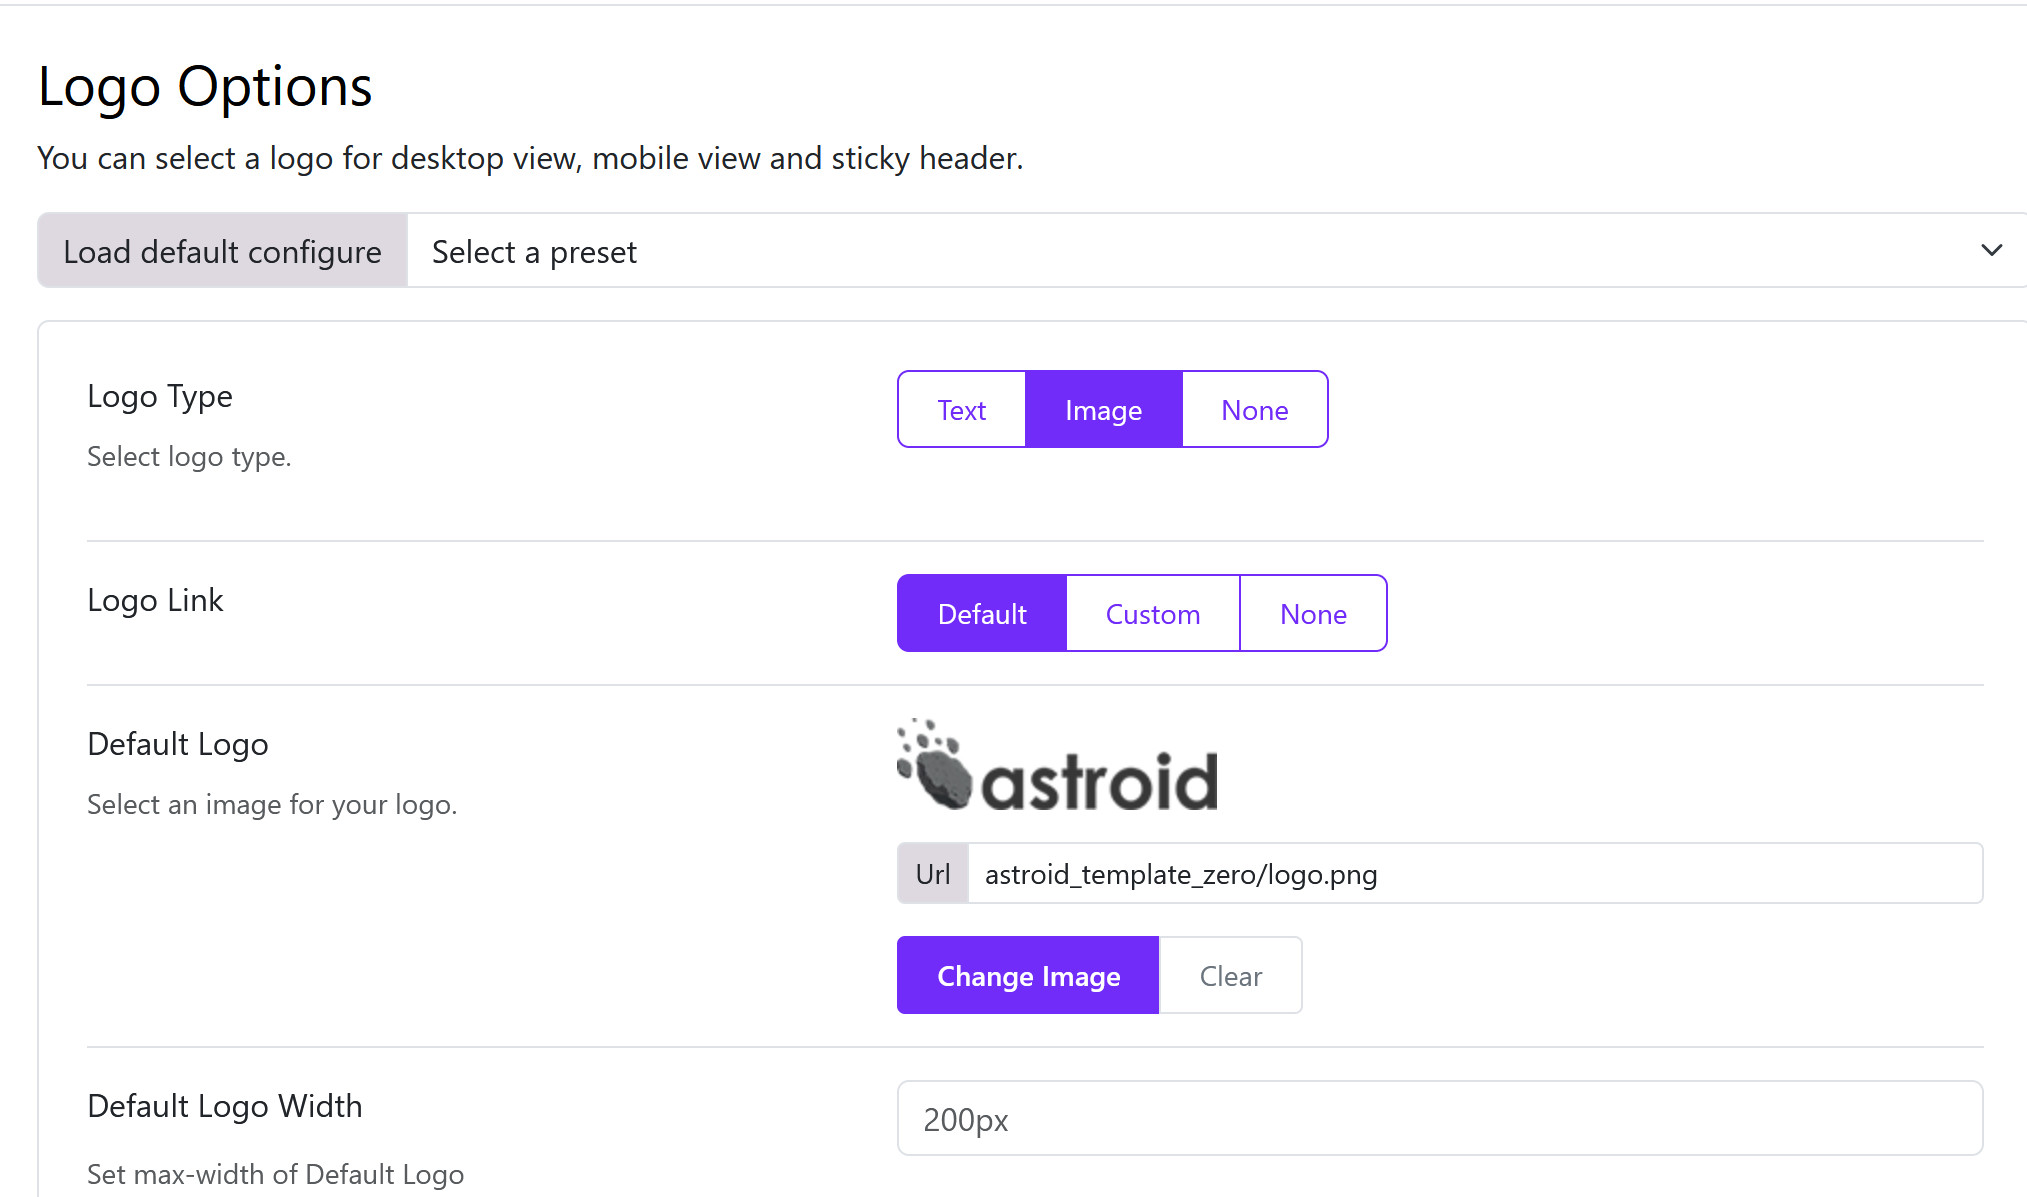Select the logo.png path text

click(1179, 873)
